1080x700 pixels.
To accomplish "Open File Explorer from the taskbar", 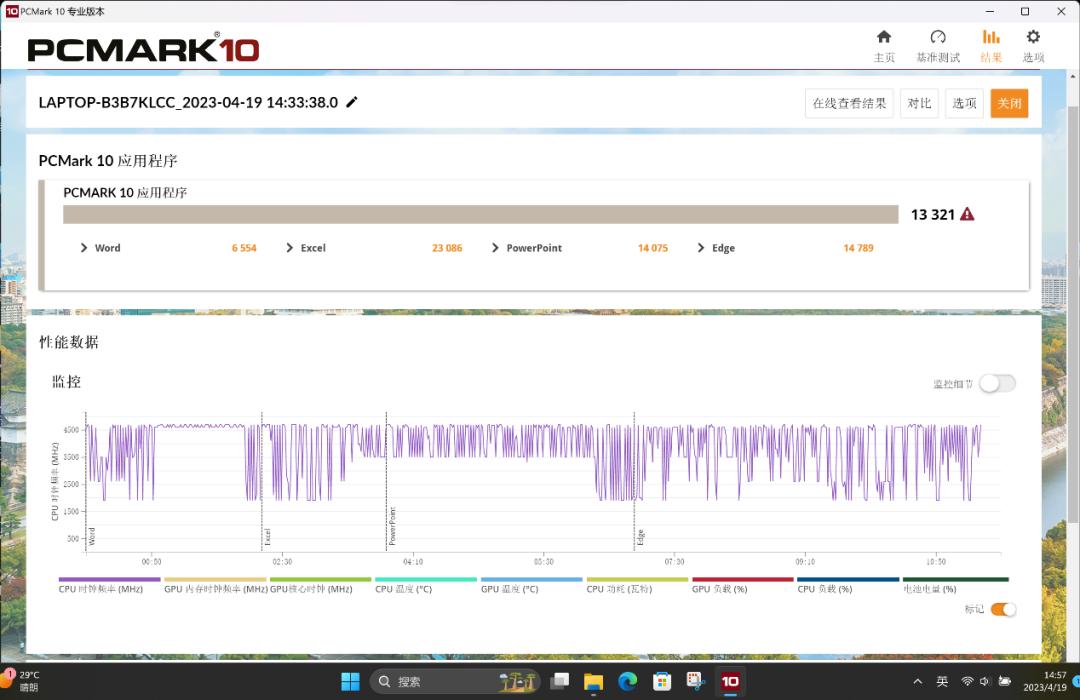I will (x=593, y=681).
